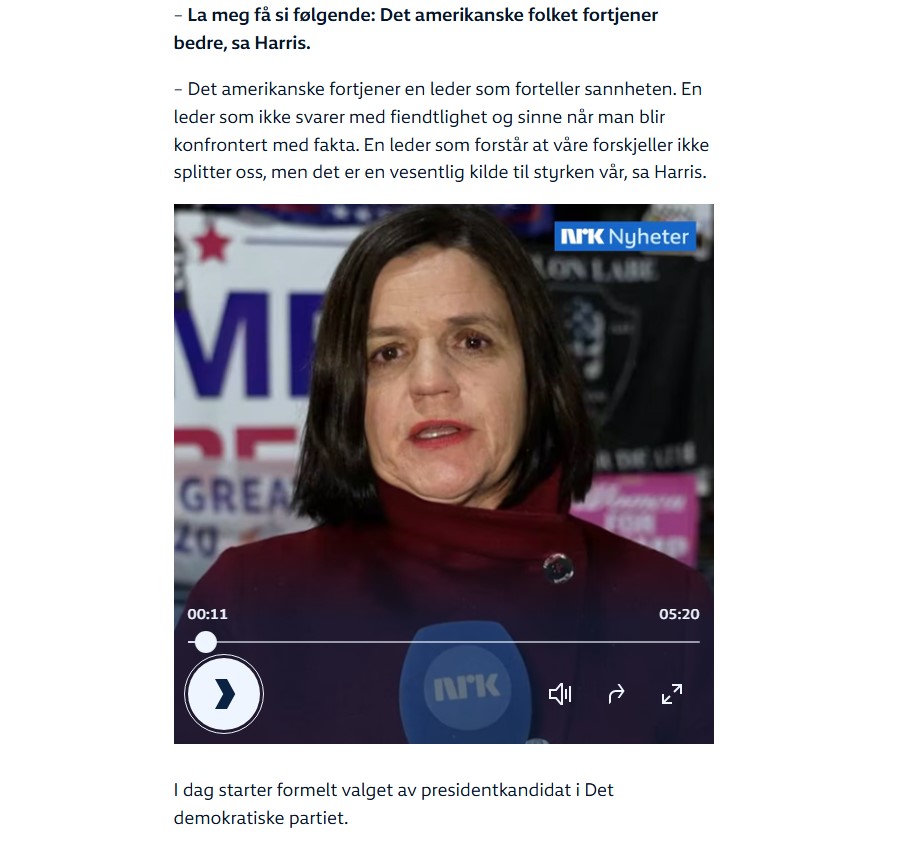Click the words 'demokratiske partiet' below the video

pyautogui.click(x=261, y=818)
